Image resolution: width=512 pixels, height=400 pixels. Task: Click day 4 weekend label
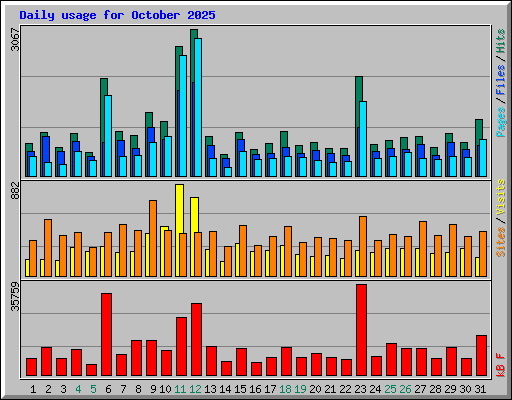tap(78, 389)
